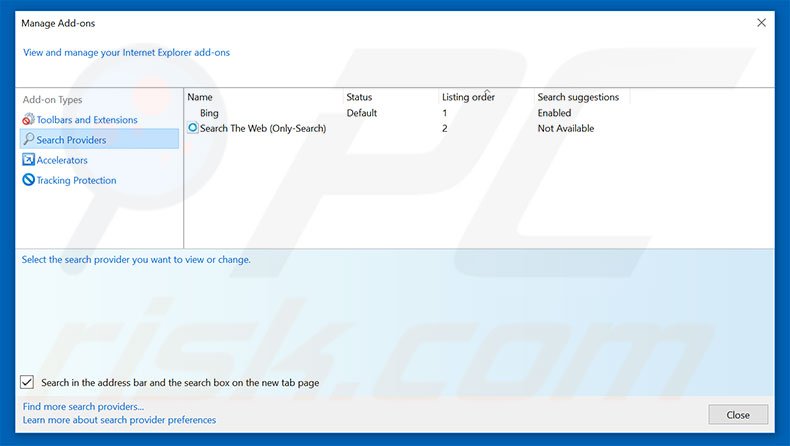Viewport: 790px width, 446px height.
Task: Select the Bing search provider row
Action: point(209,113)
